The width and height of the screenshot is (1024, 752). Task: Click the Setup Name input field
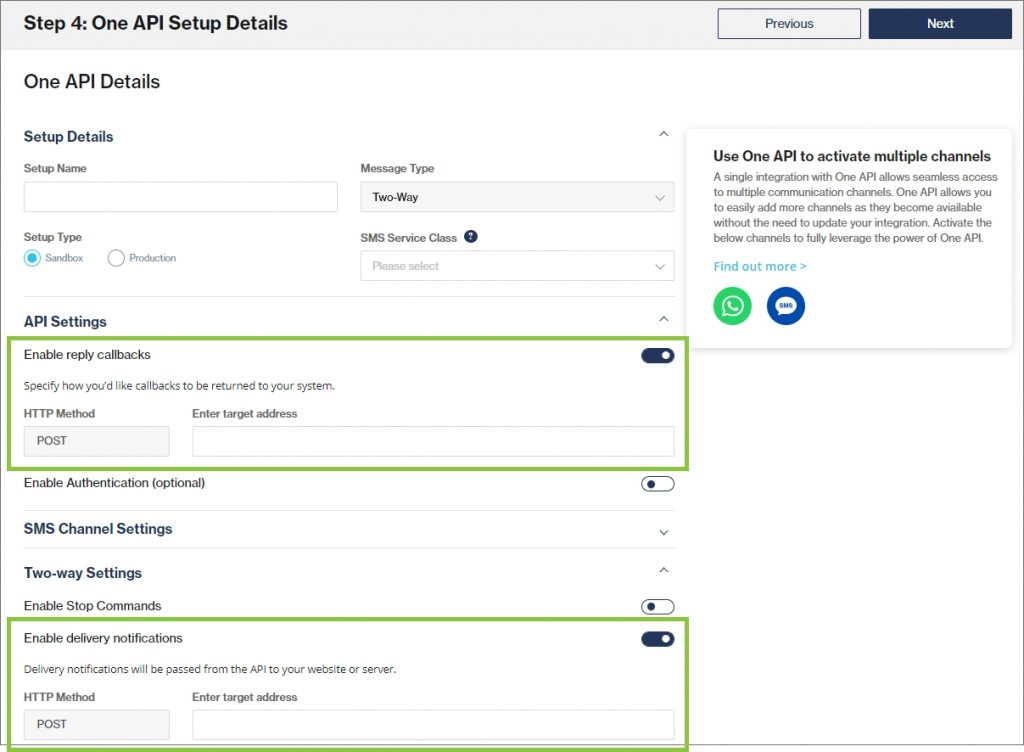coord(180,197)
